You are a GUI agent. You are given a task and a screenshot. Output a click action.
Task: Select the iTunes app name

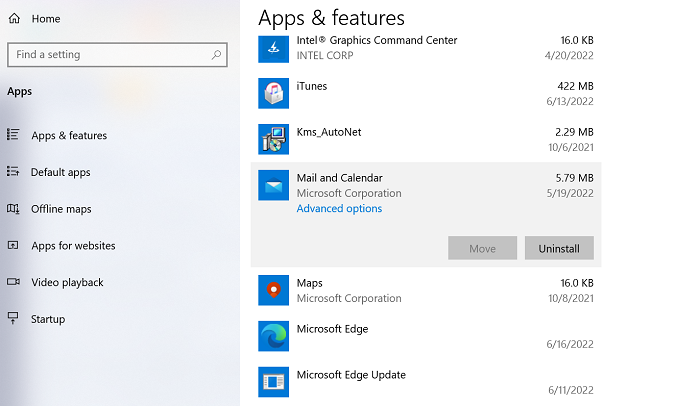[312, 86]
